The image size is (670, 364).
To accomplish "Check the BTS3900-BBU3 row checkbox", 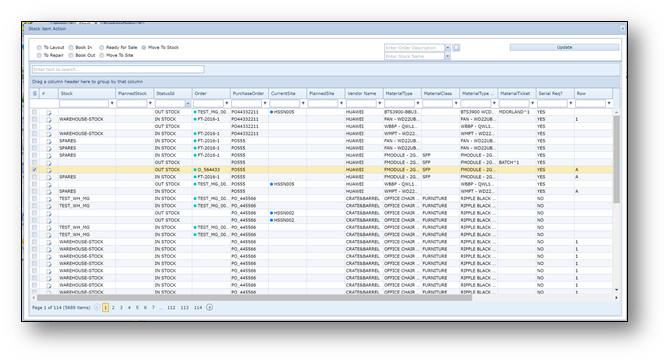I will pos(35,112).
